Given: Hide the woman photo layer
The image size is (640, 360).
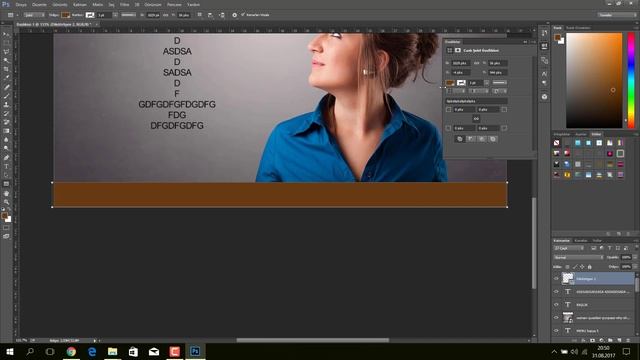Looking at the screenshot, I should 556,318.
